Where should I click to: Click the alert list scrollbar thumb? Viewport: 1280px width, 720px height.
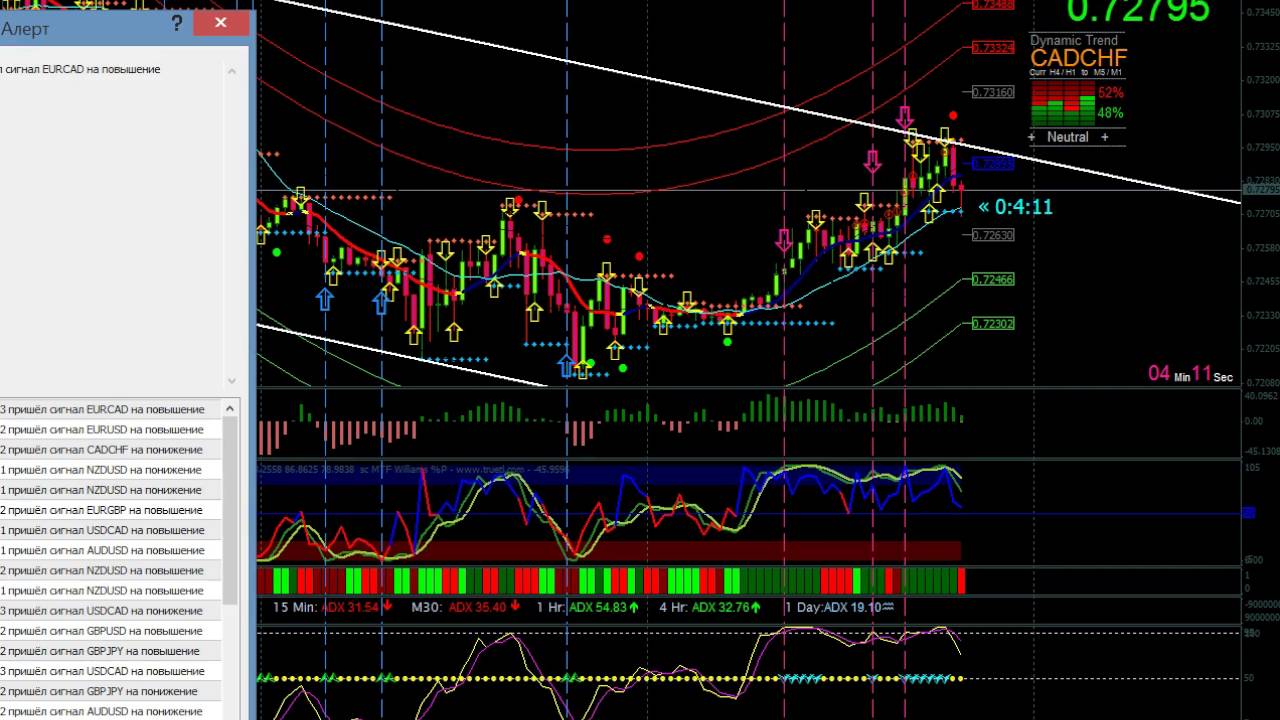(231, 510)
